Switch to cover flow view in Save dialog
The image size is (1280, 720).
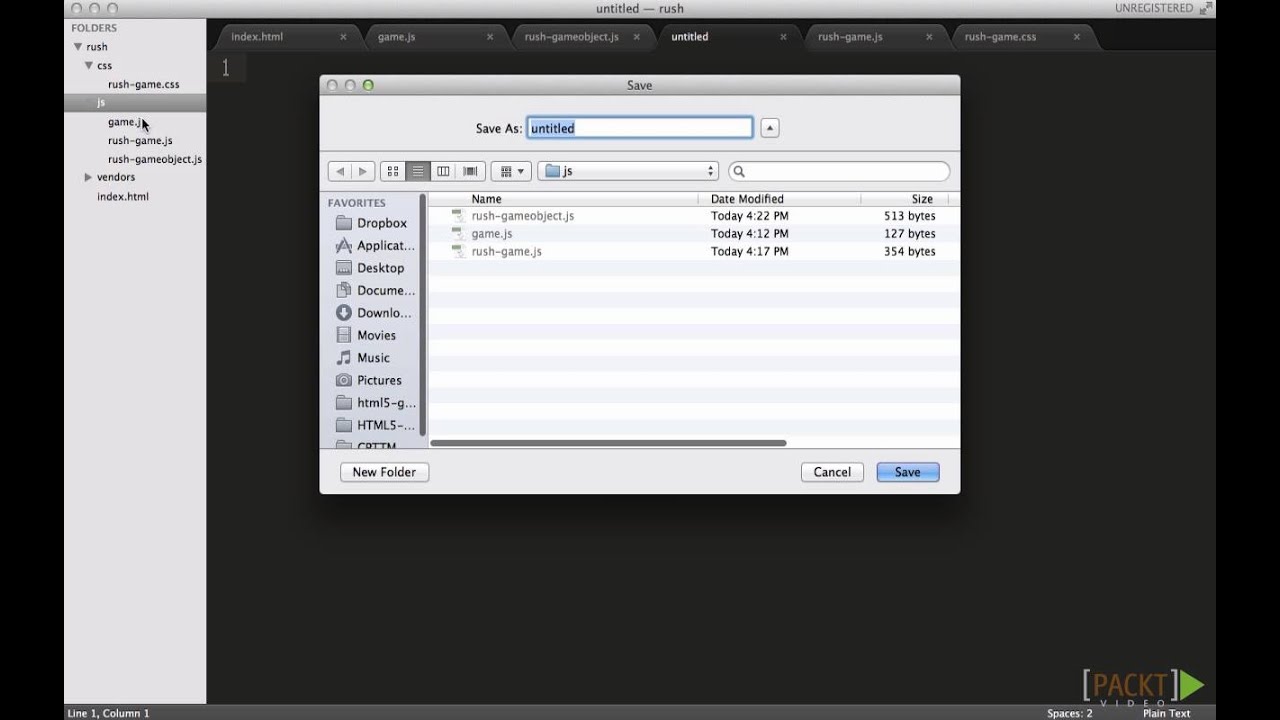pyautogui.click(x=469, y=171)
